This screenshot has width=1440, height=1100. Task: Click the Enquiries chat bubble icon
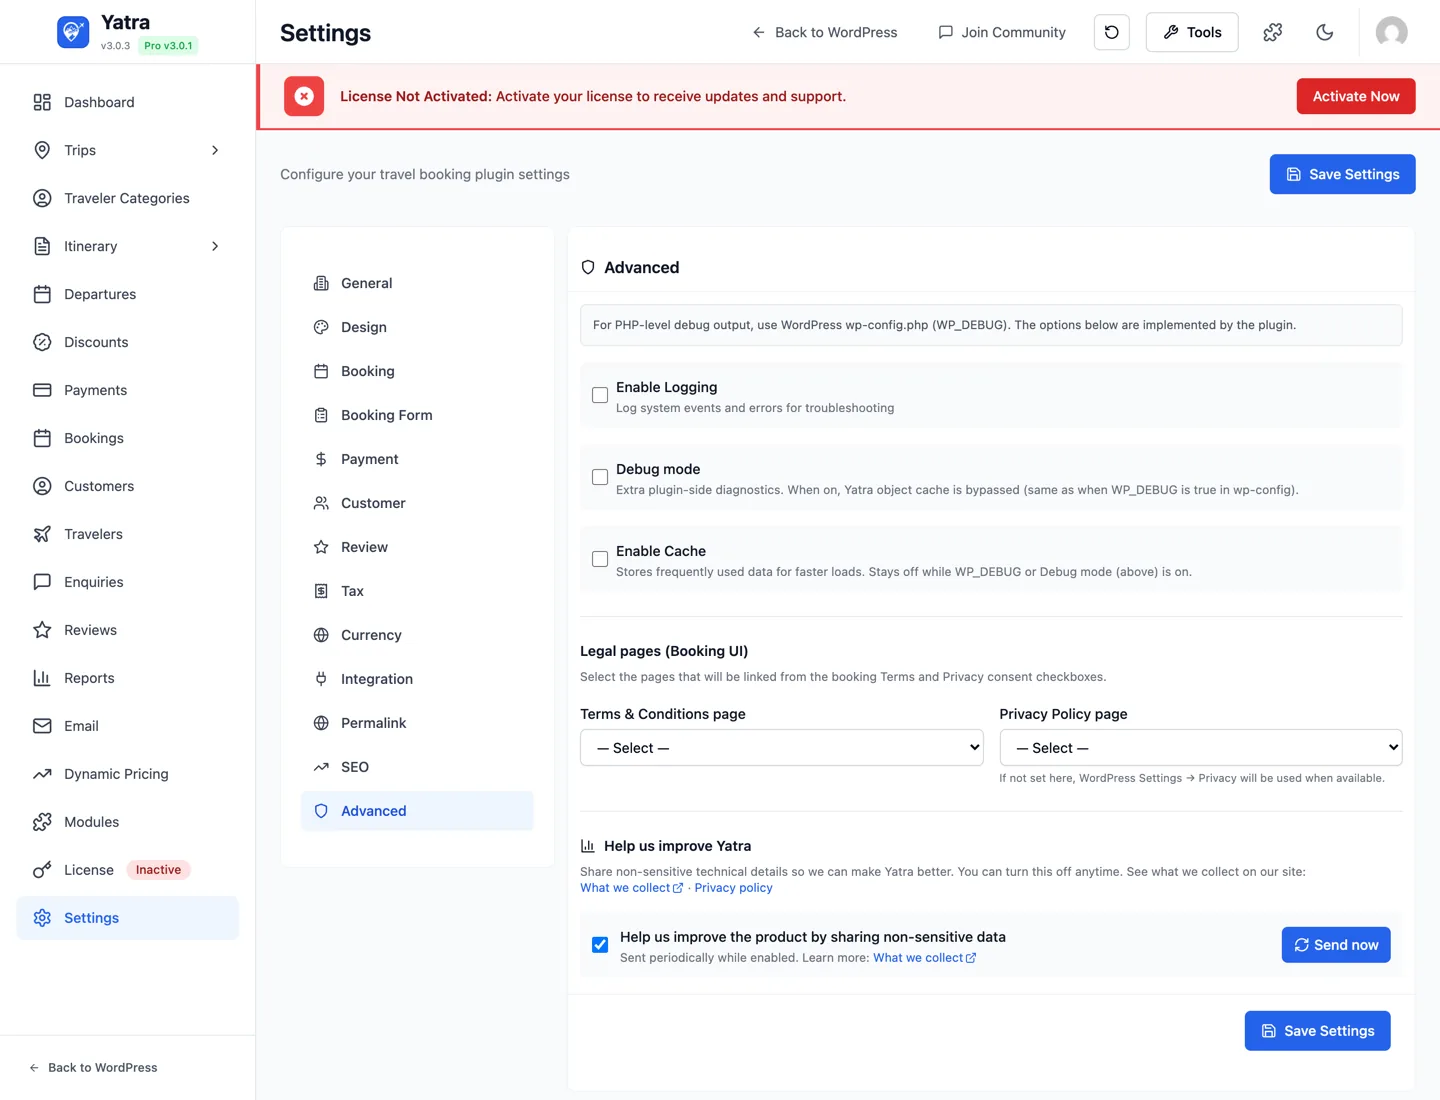(42, 582)
